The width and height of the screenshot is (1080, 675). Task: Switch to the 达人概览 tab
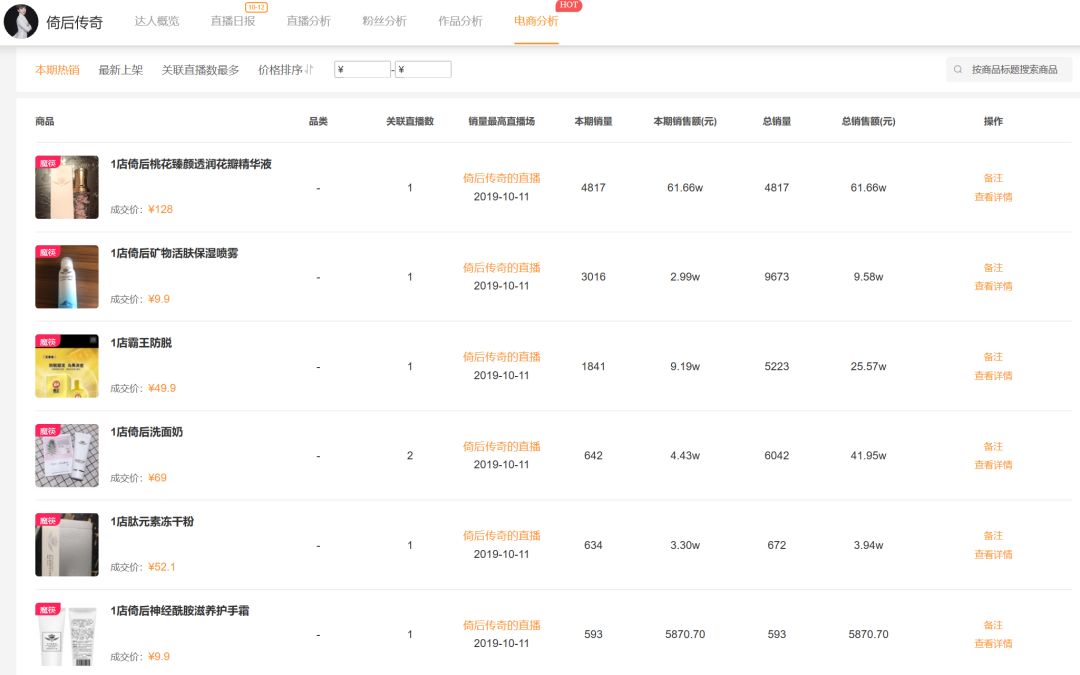point(159,22)
